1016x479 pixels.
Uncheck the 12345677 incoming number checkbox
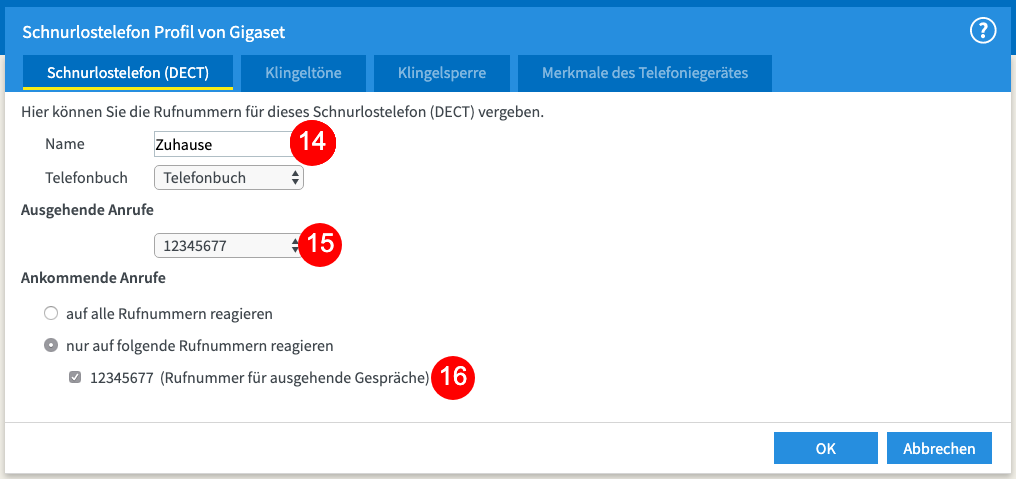click(75, 377)
